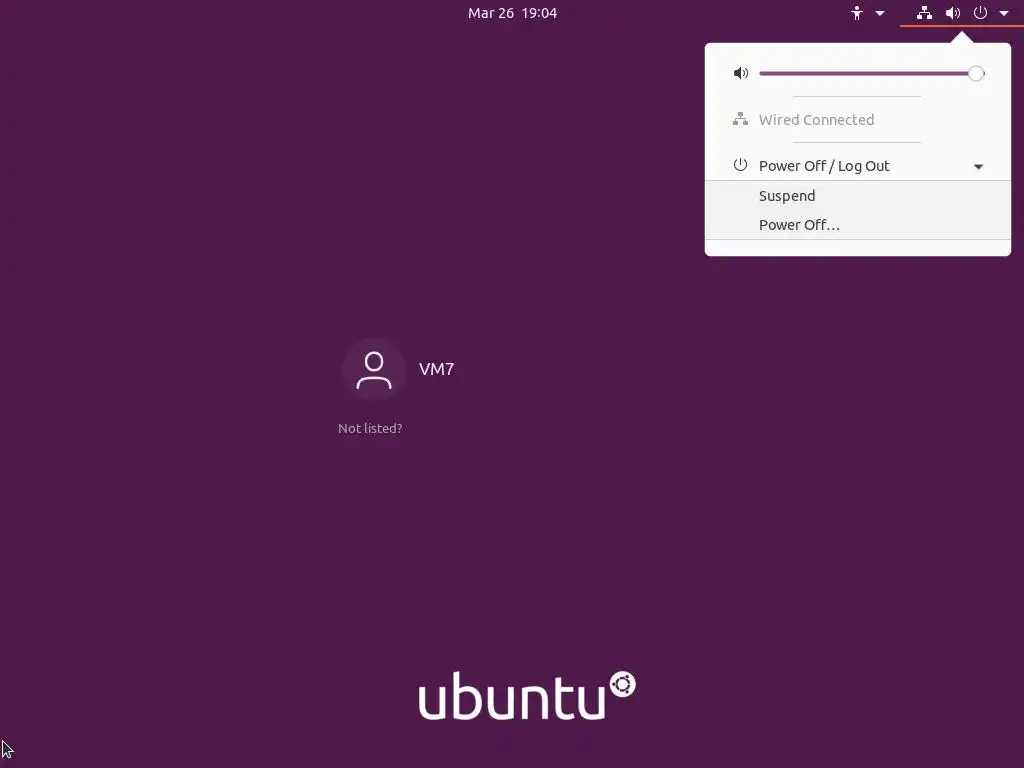Set volume by clicking the slider track
The width and height of the screenshot is (1024, 768).
[x=871, y=74]
